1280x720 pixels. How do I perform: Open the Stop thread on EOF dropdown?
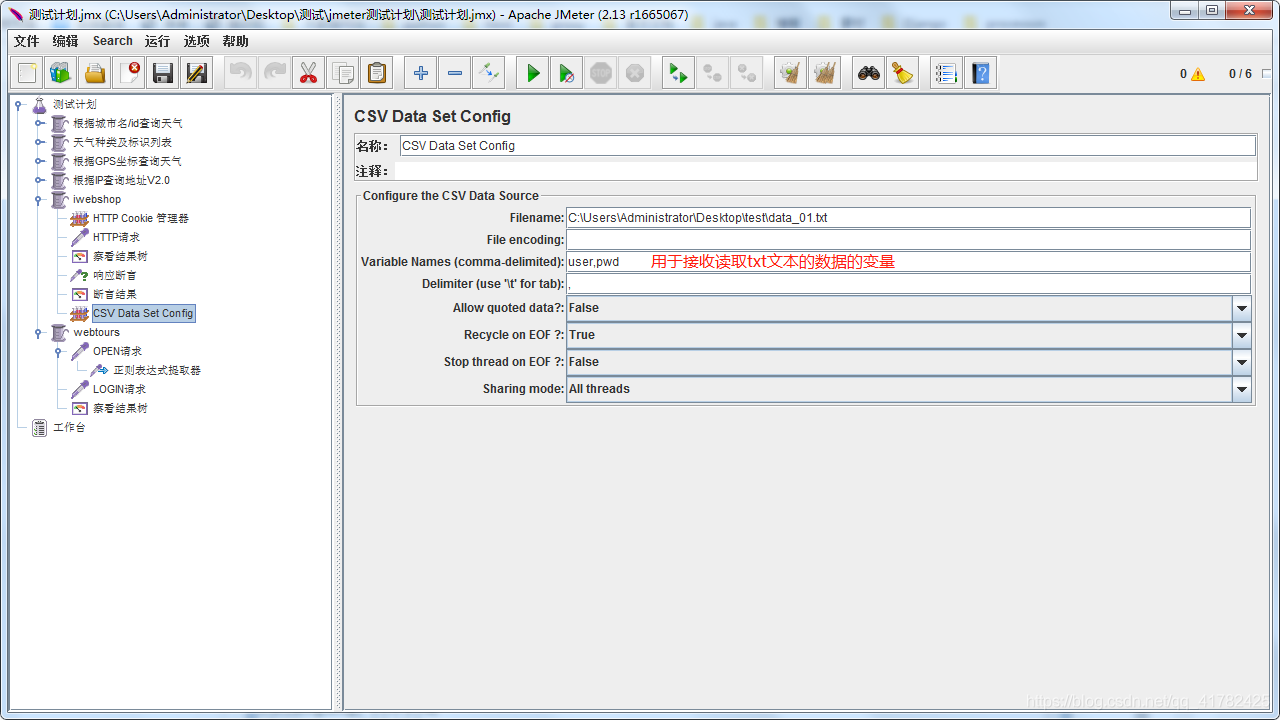coord(1242,362)
